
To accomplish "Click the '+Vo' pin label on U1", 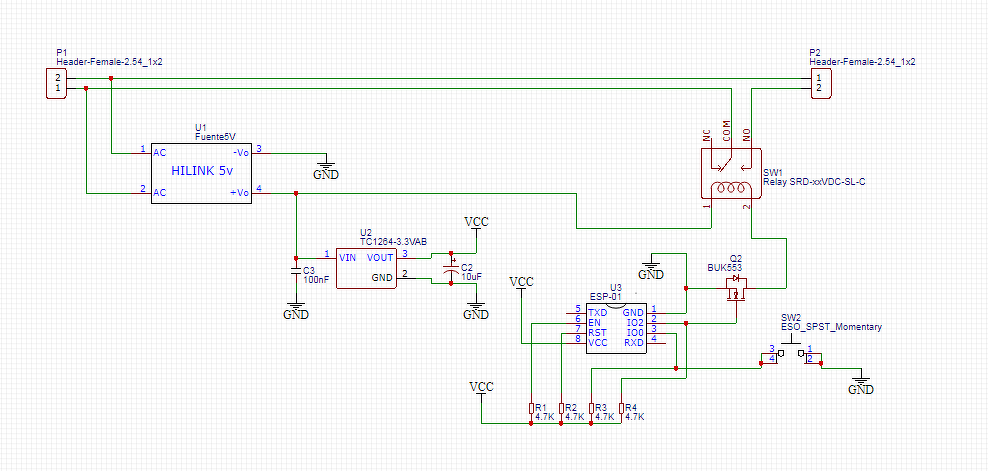I will tap(240, 193).
